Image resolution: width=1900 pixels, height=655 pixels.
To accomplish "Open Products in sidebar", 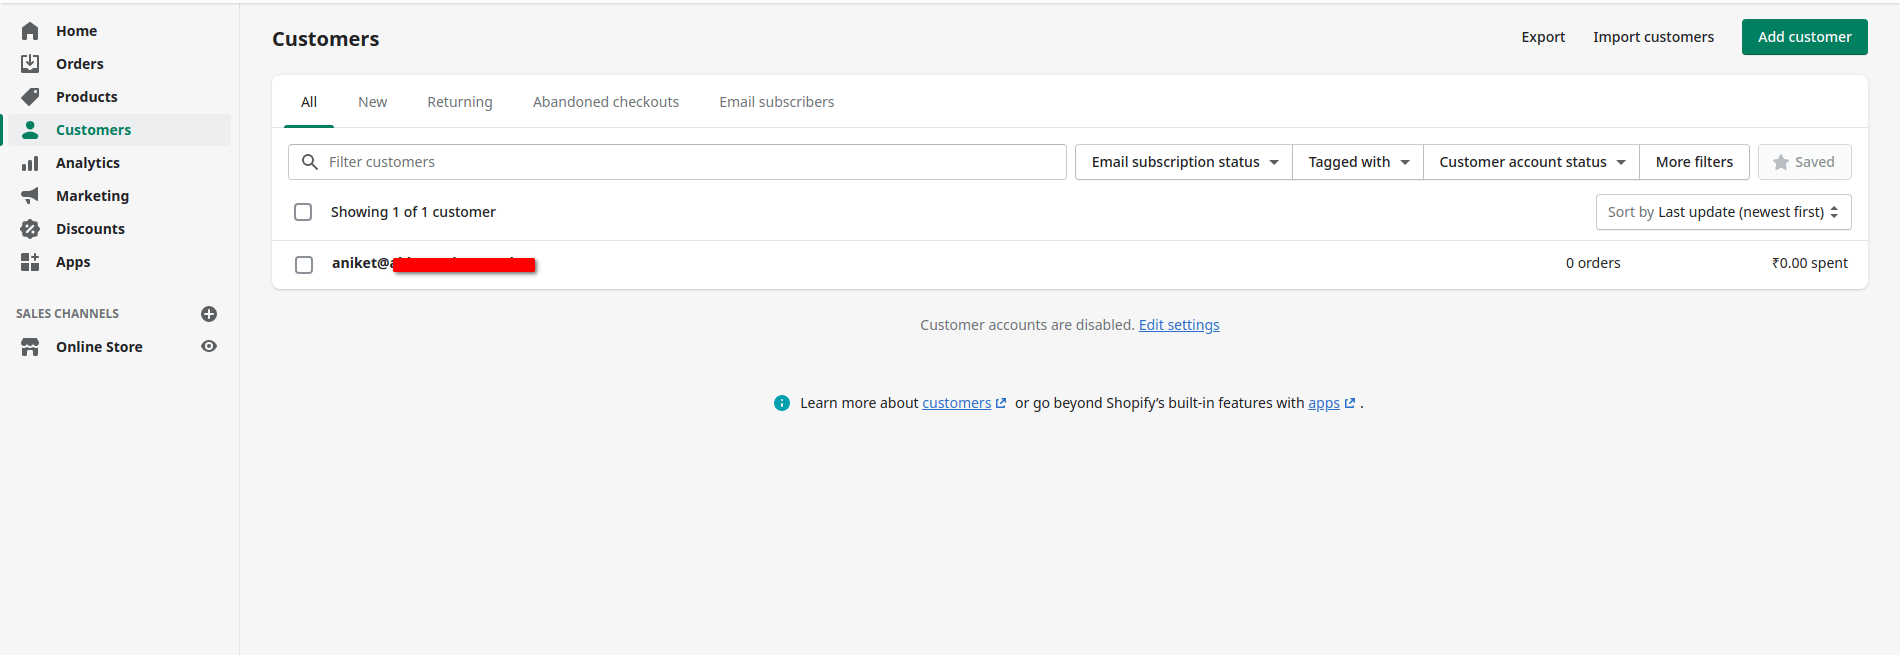I will pyautogui.click(x=87, y=97).
